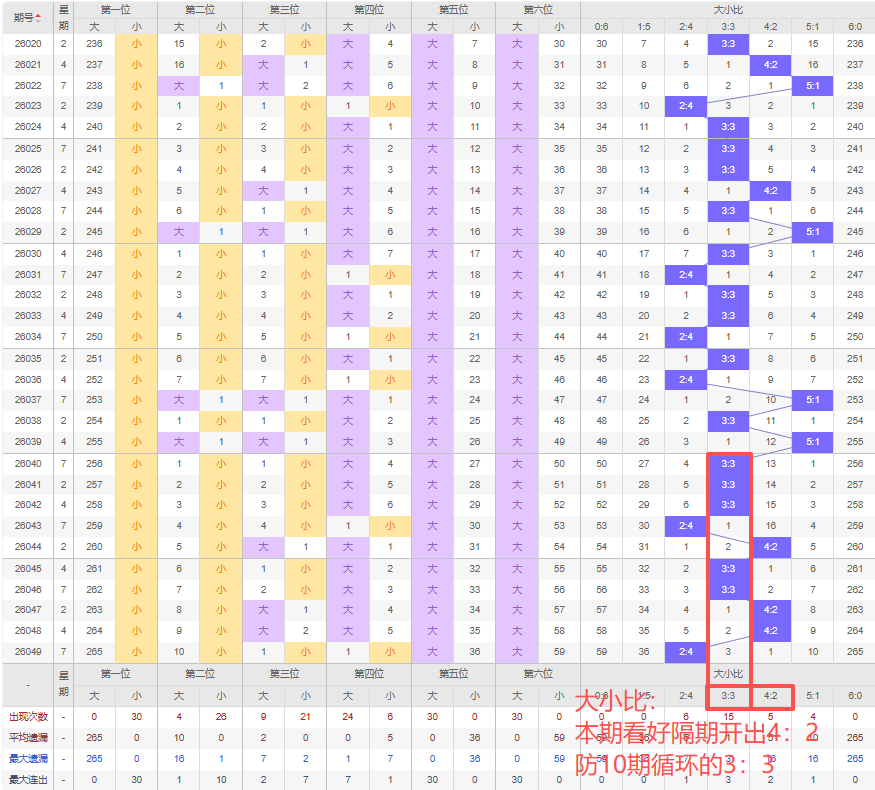Viewport: 875px width, 790px height.
Task: Click the bottom 3:3 header in red box
Action: (x=728, y=696)
